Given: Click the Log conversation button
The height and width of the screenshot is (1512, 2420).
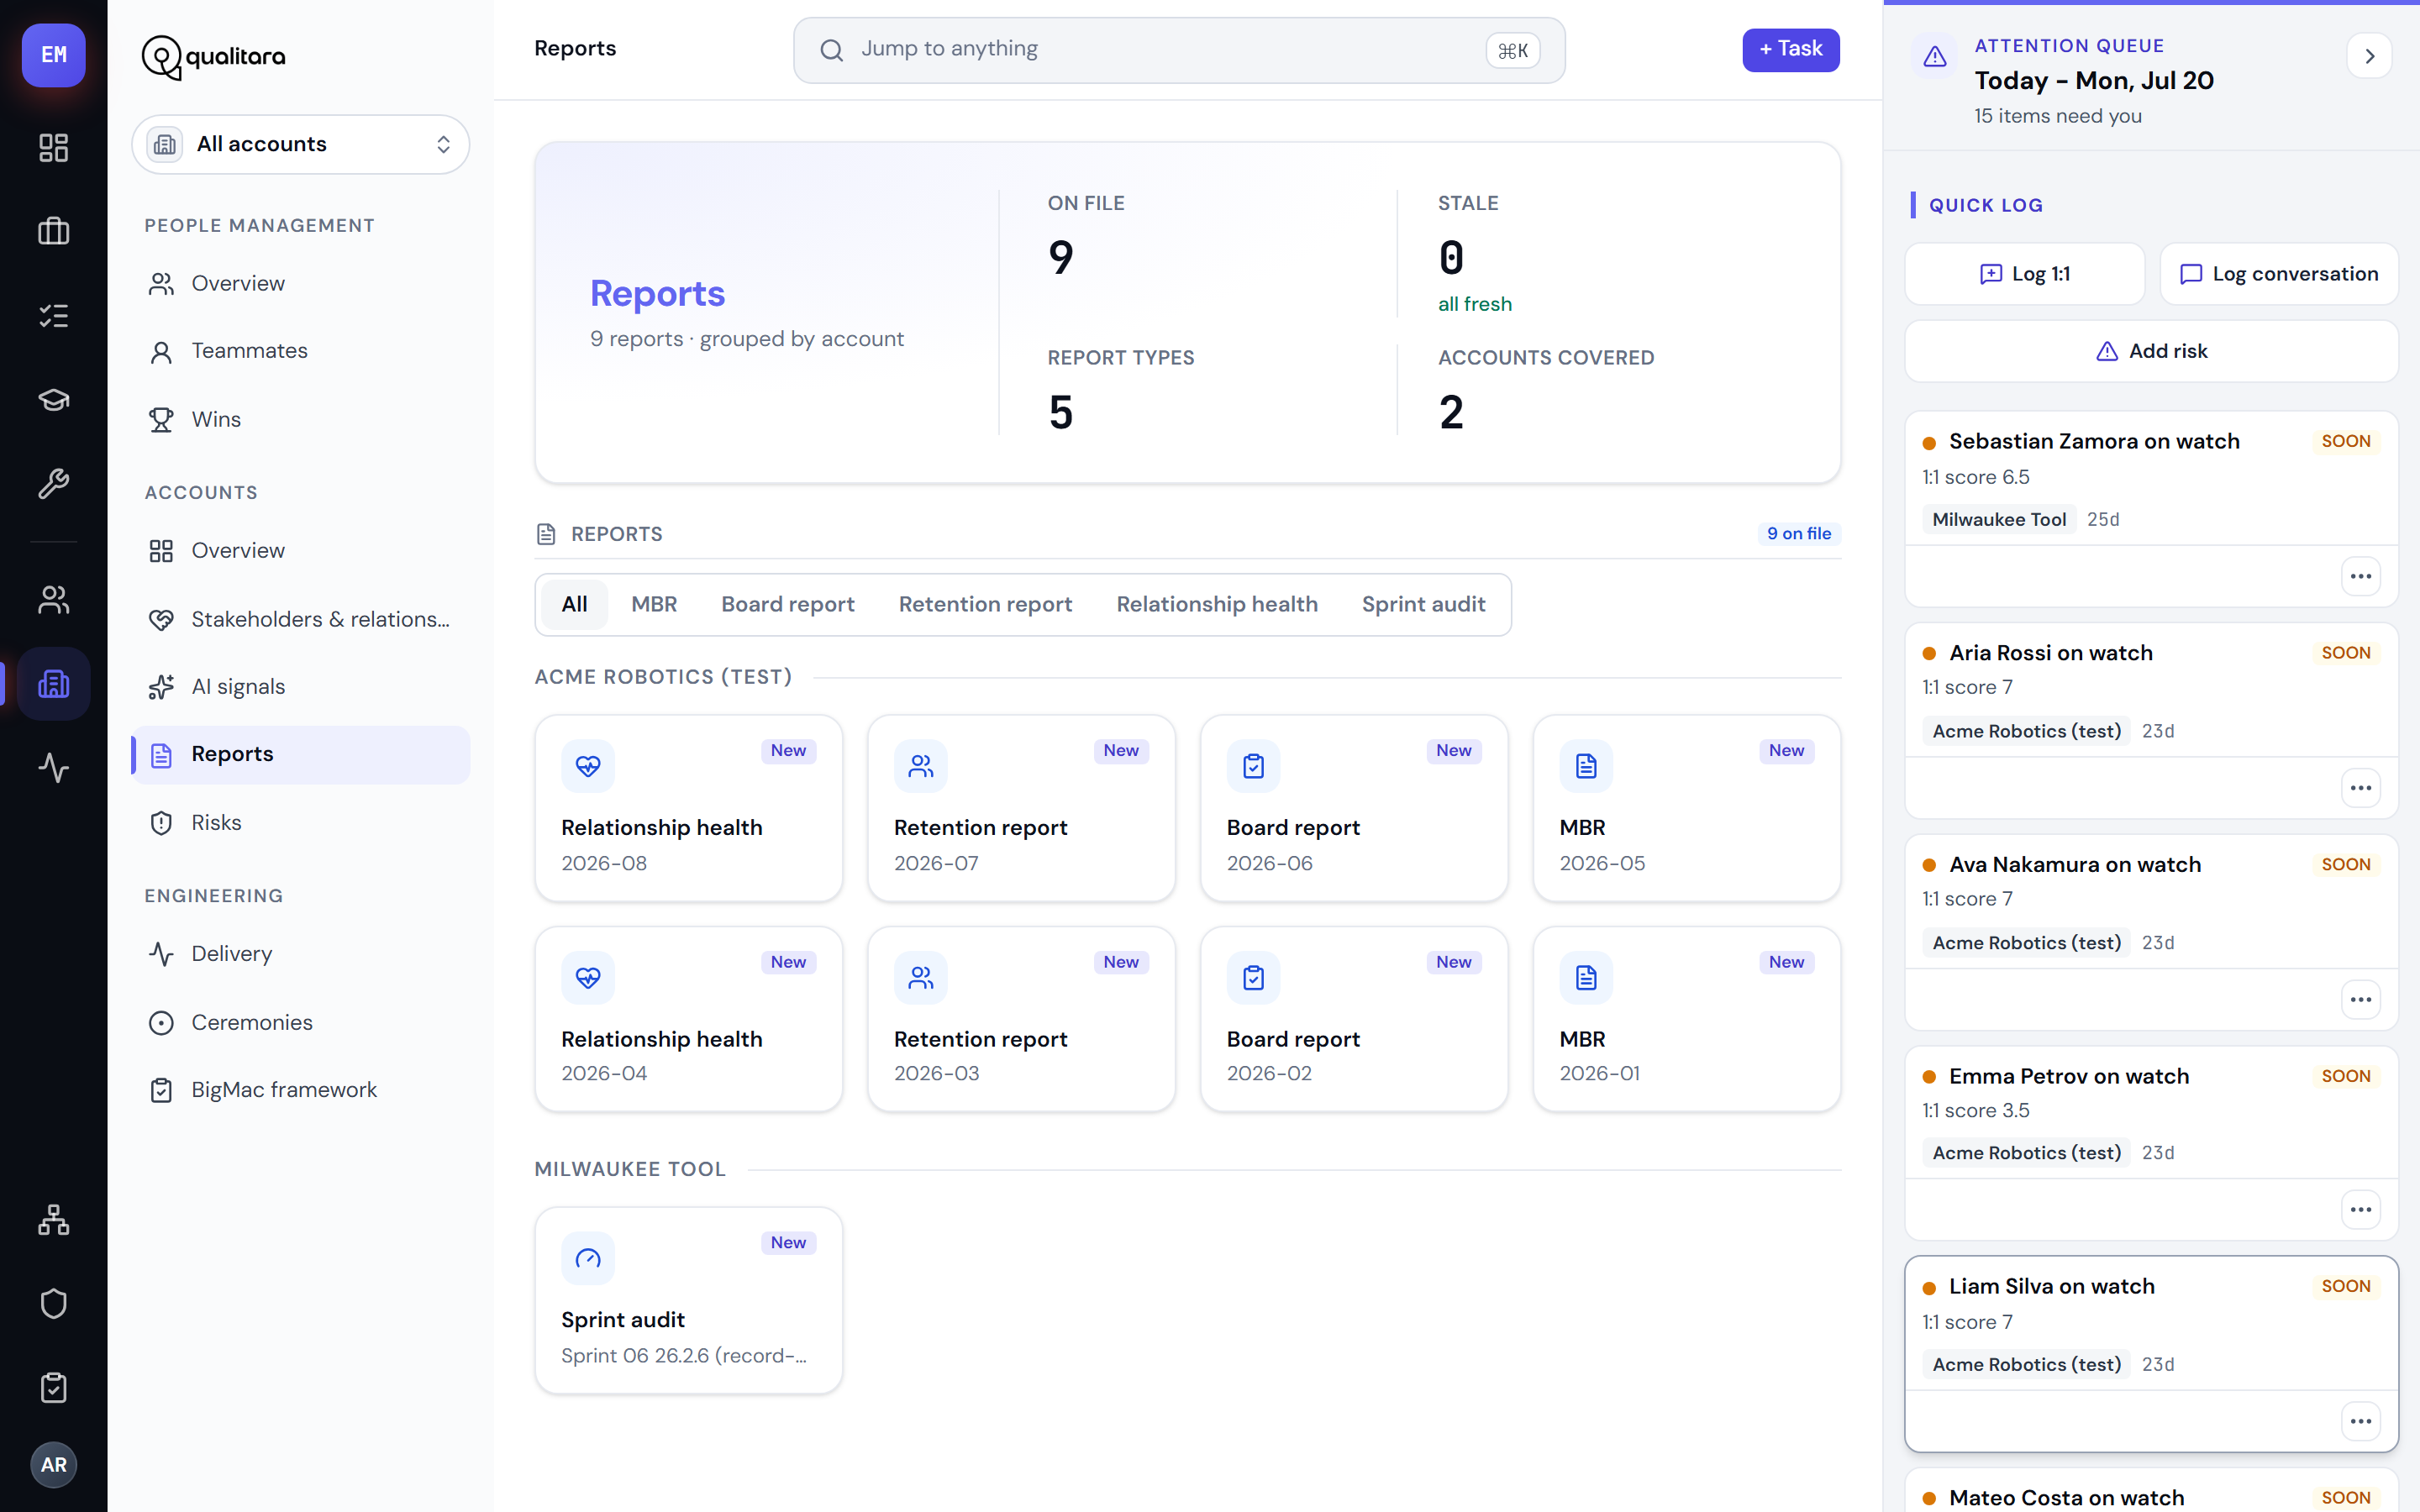Looking at the screenshot, I should coord(2279,274).
